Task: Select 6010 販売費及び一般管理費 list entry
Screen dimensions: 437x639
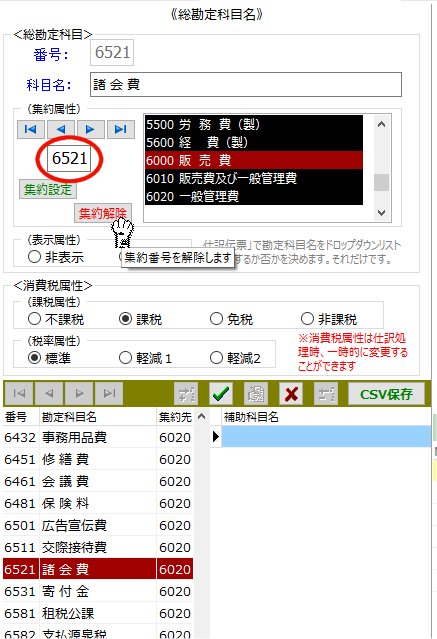Action: click(x=254, y=178)
